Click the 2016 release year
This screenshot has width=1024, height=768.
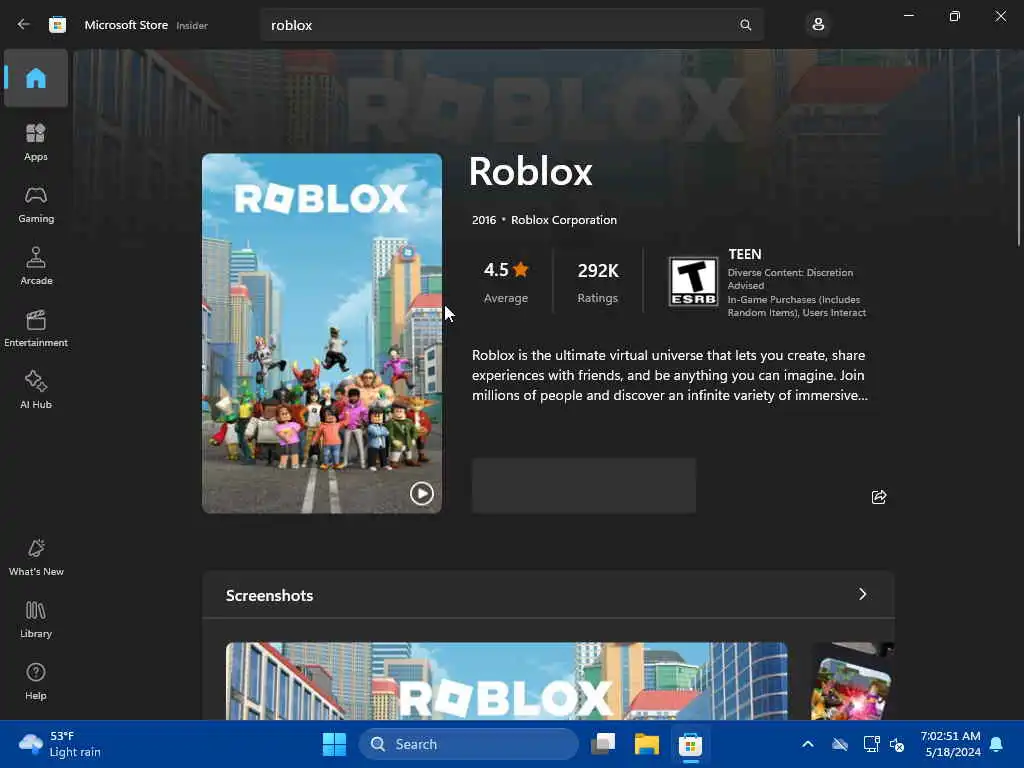coord(484,220)
